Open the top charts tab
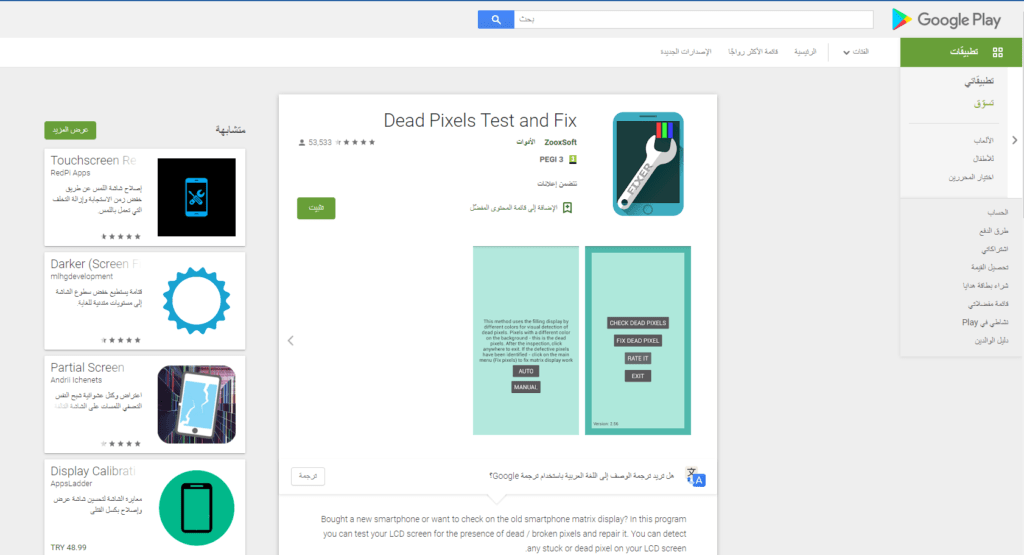Screen dimensions: 1024x555 (756, 52)
